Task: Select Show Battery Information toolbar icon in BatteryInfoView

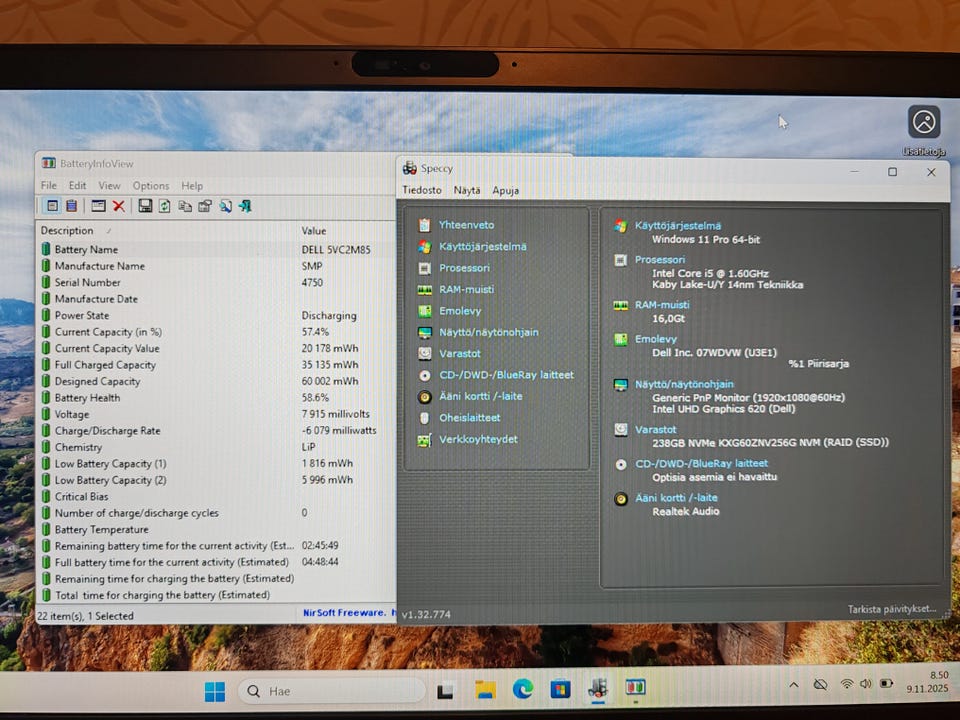Action: 52,206
